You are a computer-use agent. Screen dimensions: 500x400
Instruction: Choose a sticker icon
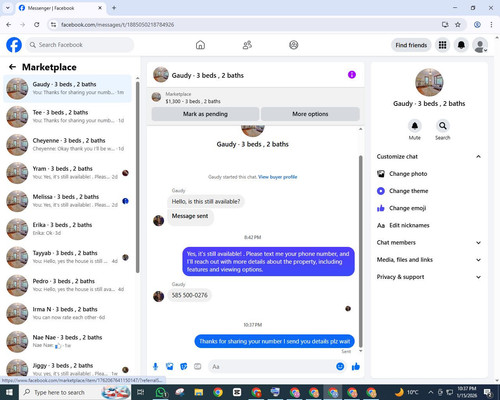point(184,367)
